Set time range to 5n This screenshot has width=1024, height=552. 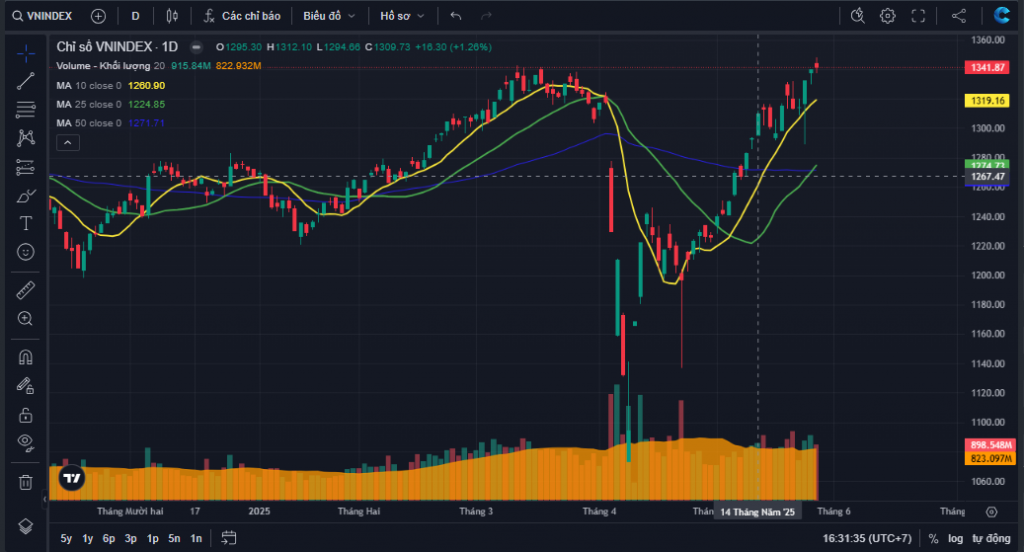pos(174,539)
